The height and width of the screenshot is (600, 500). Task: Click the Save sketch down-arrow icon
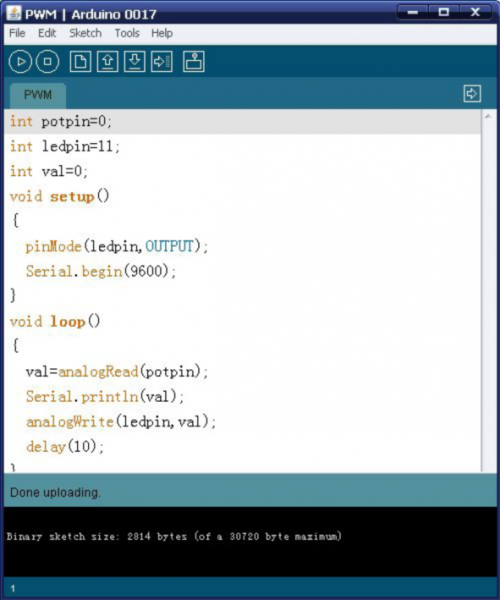(134, 62)
